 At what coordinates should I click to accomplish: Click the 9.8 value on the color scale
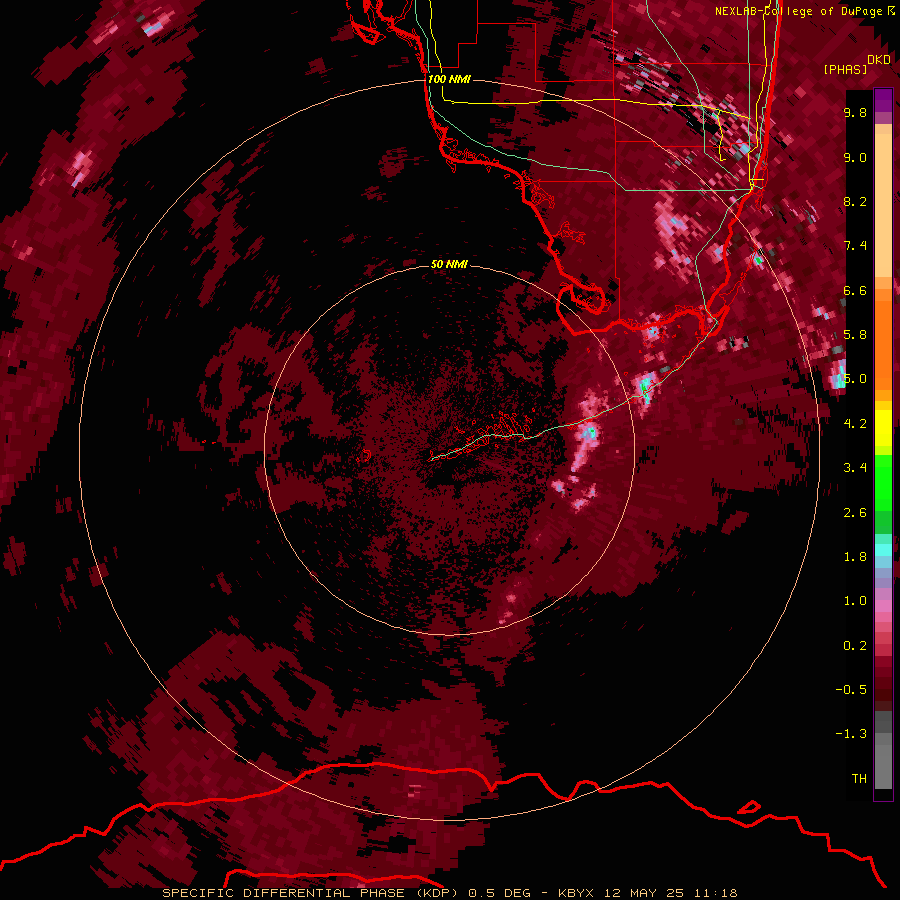855,112
